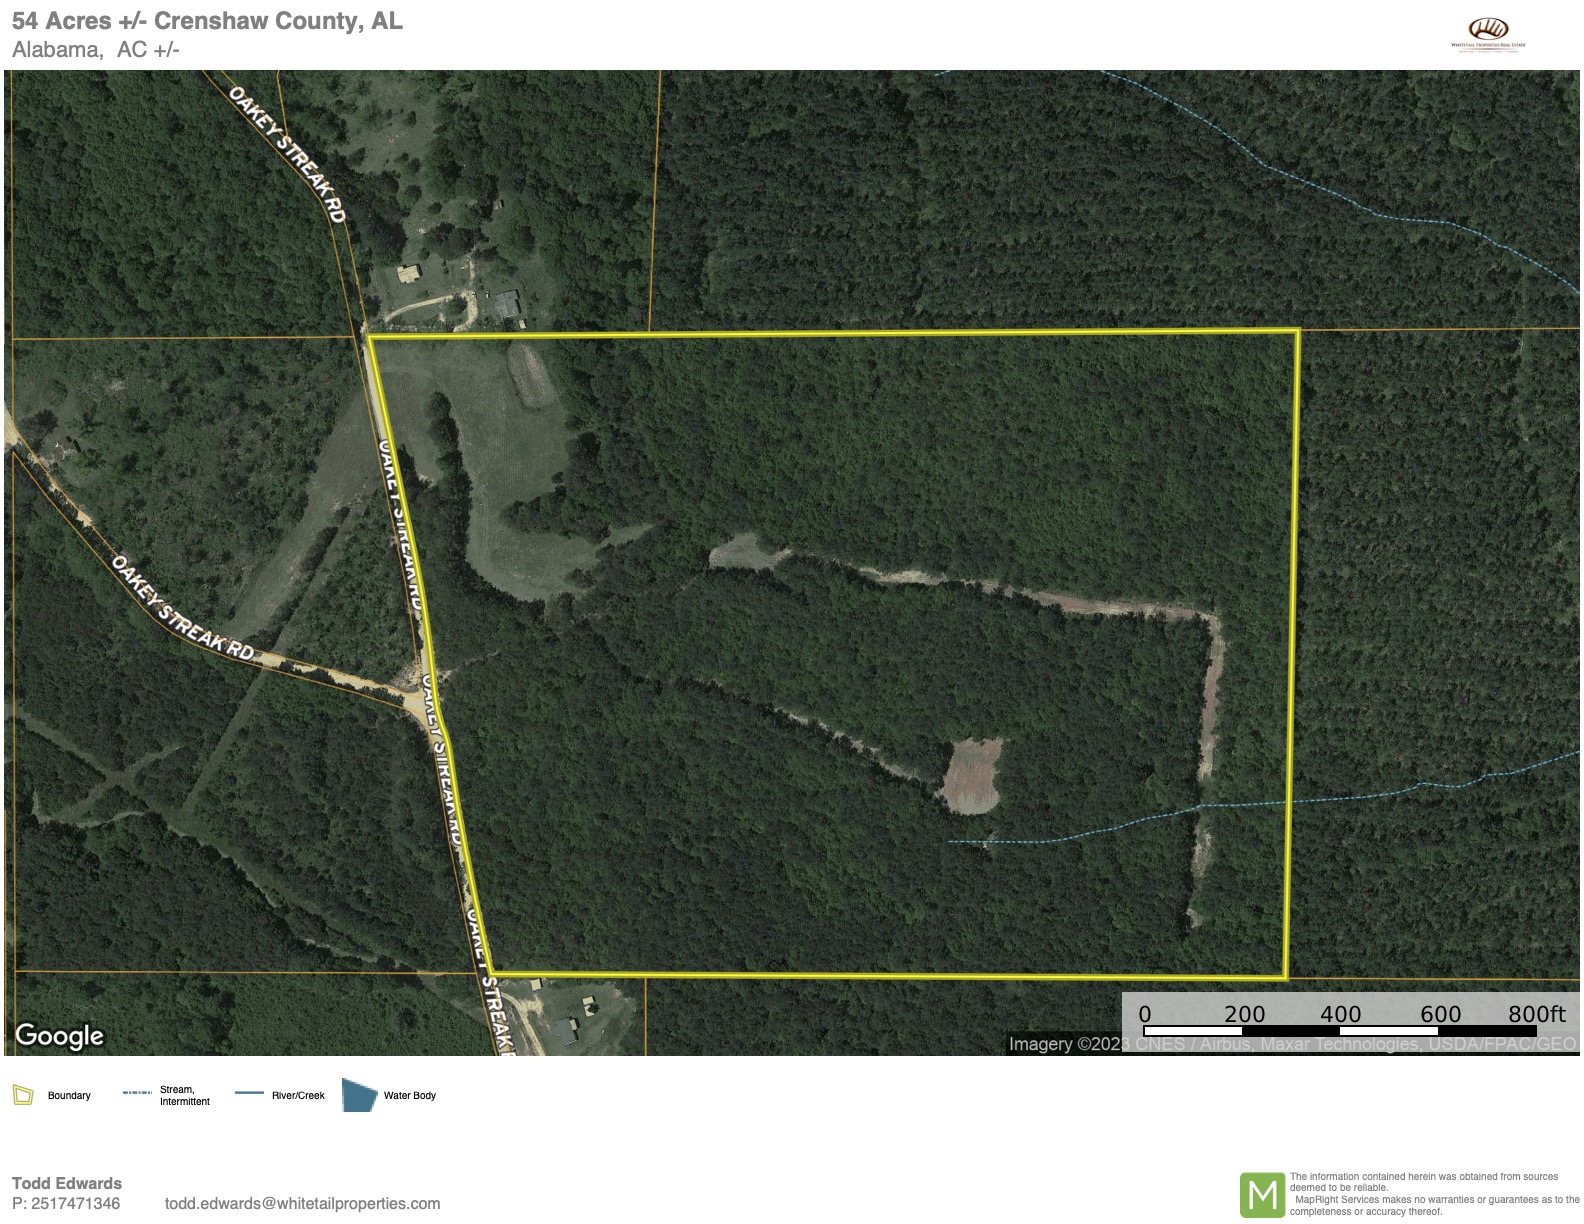Click the Google logo on the map
The width and height of the screenshot is (1584, 1224).
click(60, 1035)
